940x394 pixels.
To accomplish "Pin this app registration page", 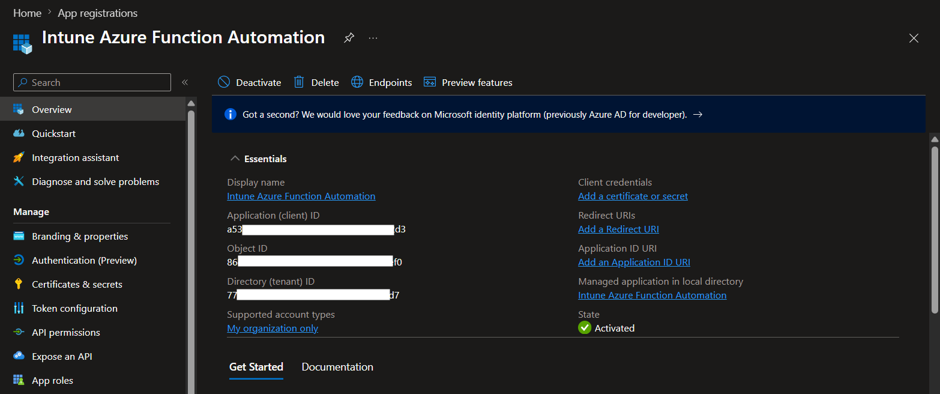I will pos(348,38).
